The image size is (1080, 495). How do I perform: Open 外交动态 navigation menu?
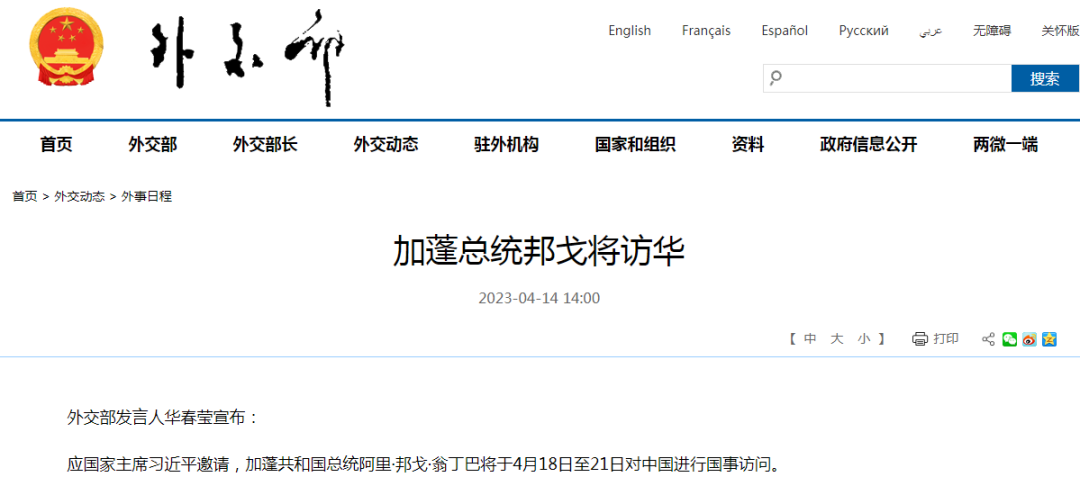386,145
